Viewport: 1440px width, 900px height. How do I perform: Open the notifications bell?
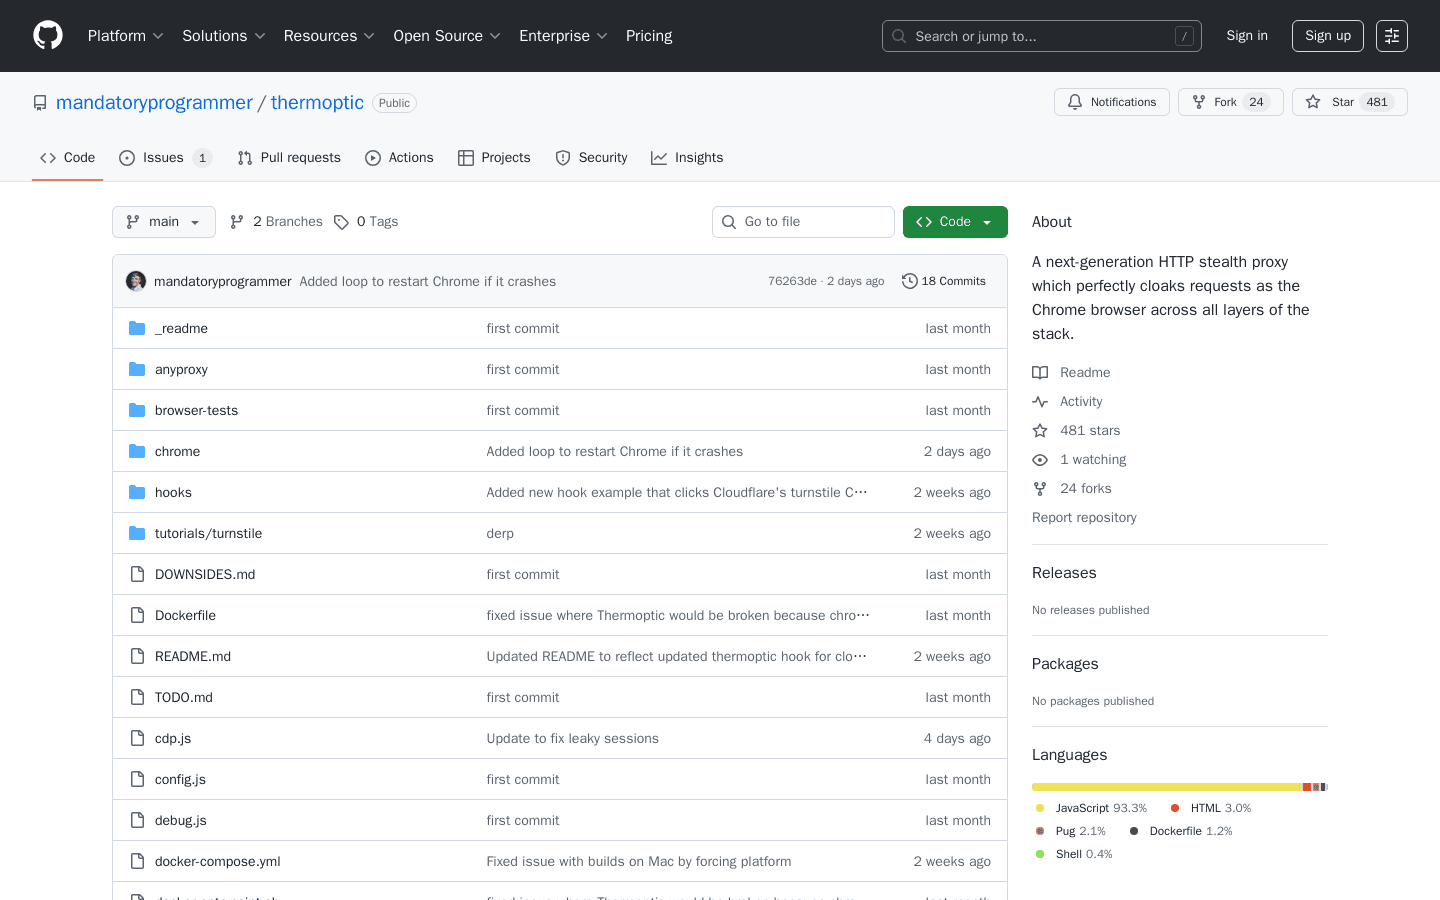(1074, 101)
